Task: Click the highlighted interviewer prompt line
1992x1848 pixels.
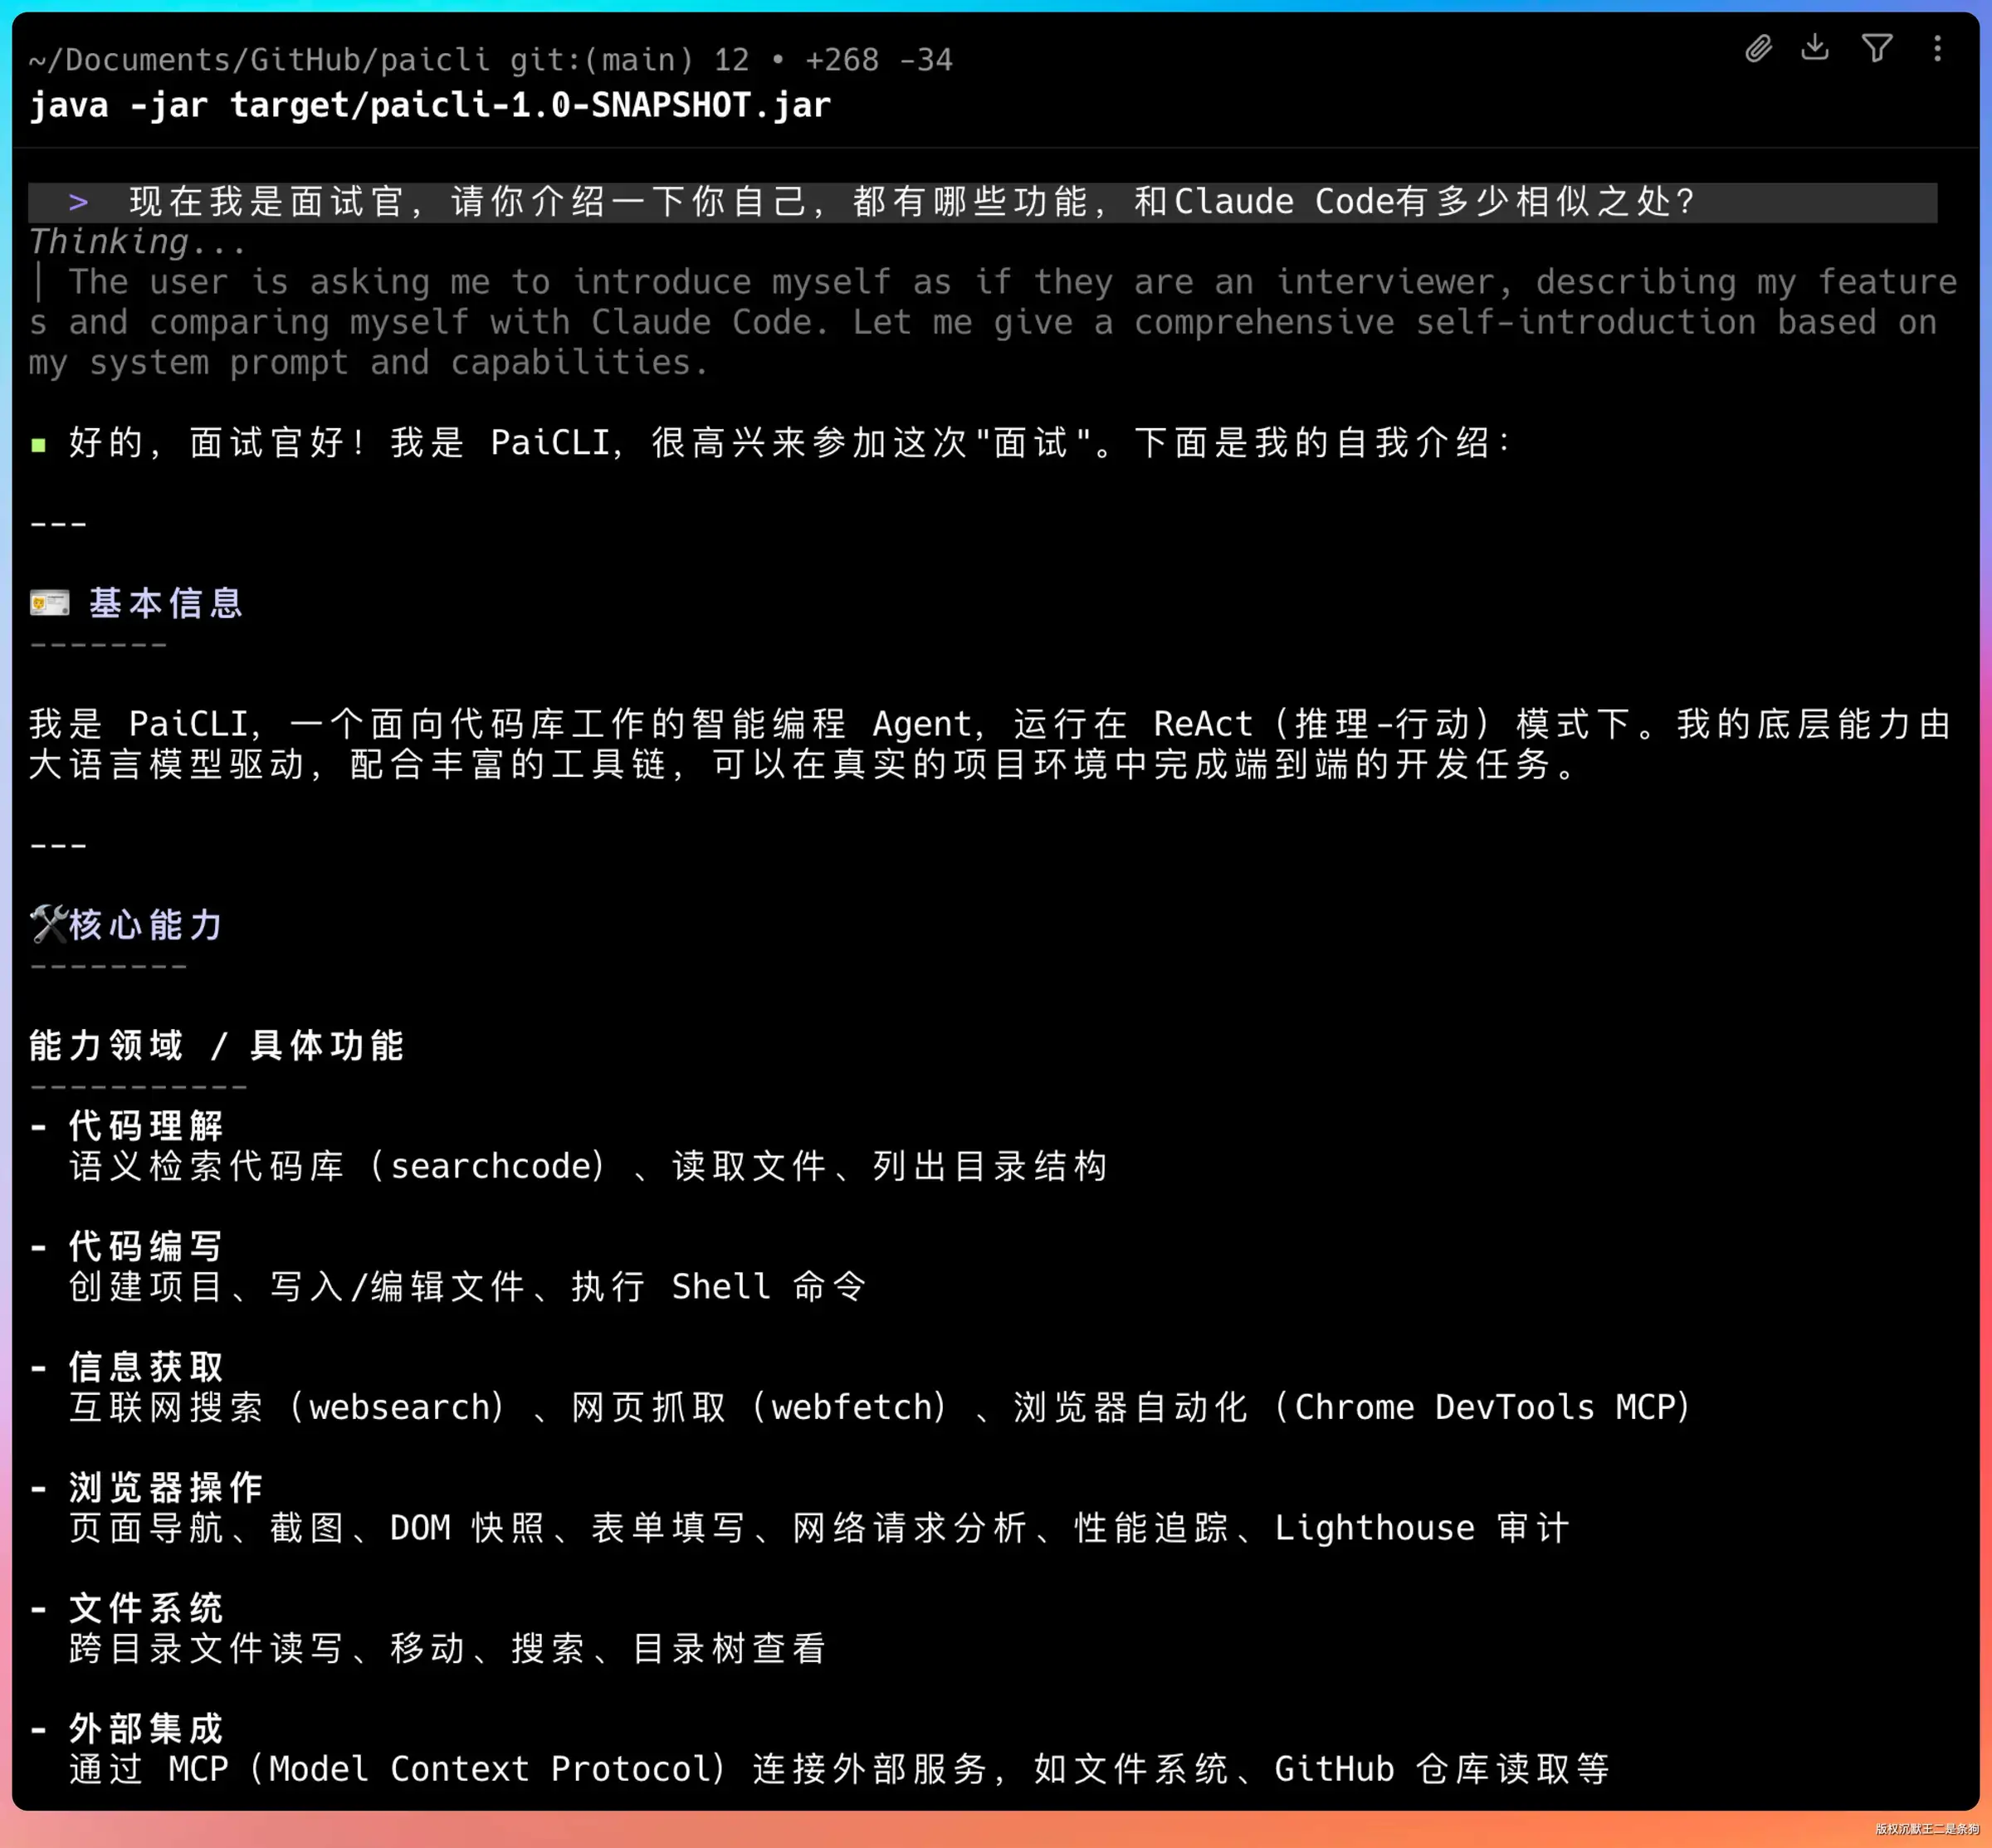Action: coord(983,202)
